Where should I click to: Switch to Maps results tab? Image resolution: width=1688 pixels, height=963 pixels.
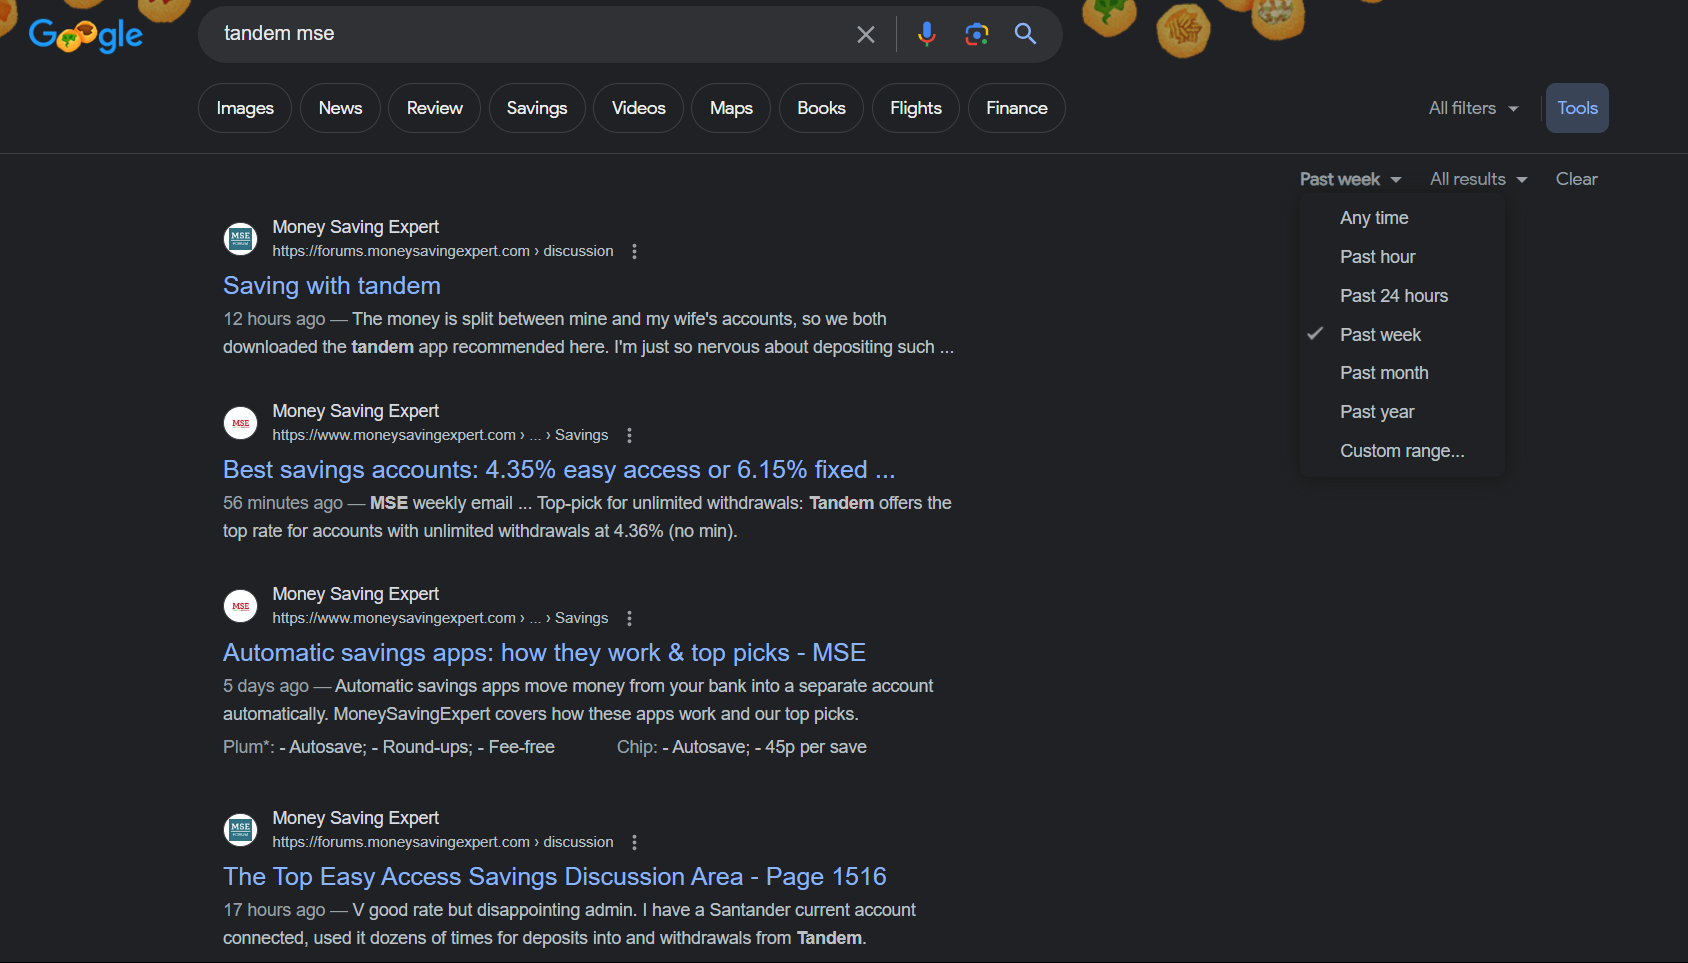[731, 108]
